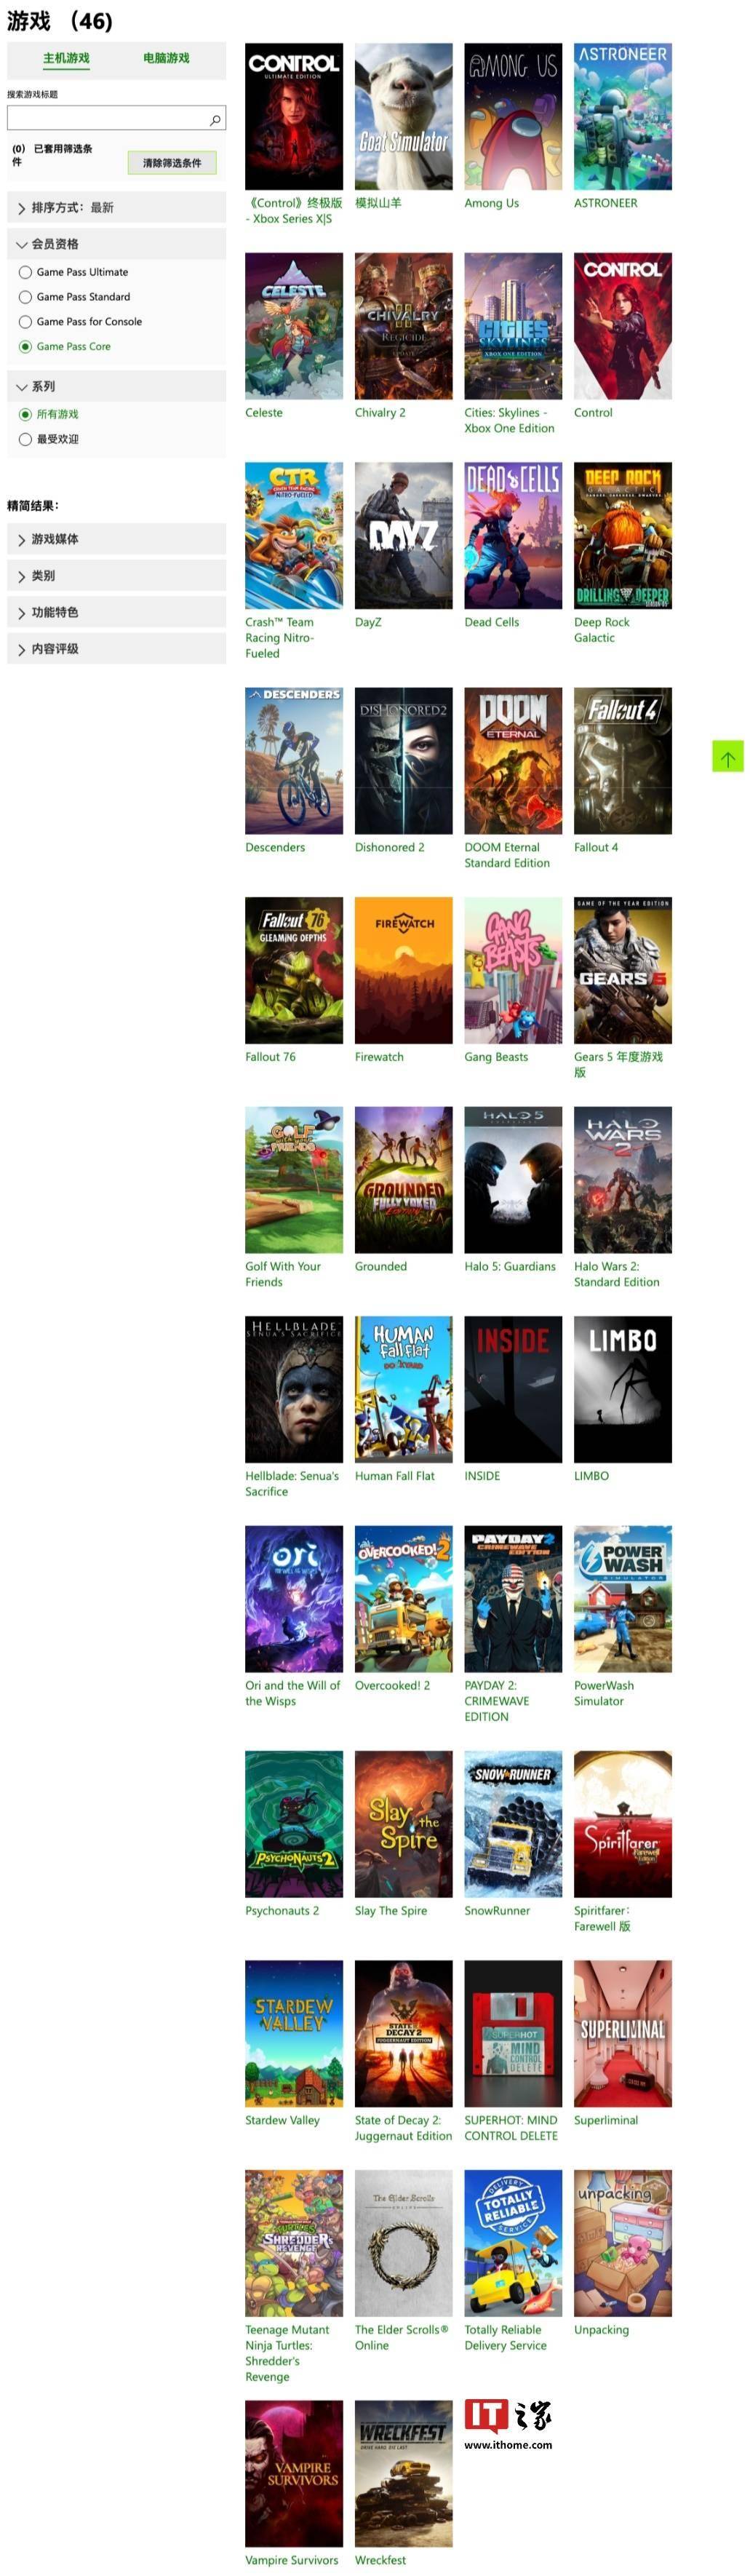Open the DOOM Eternal cover image
The width and height of the screenshot is (750, 2576).
[x=513, y=760]
